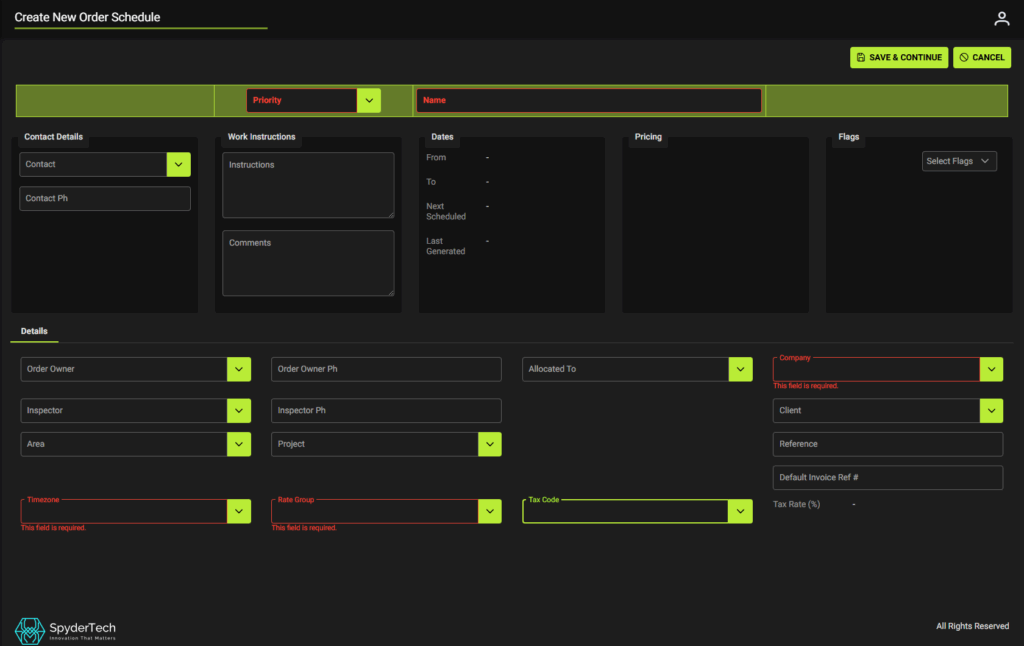Click the Reference input field
The image size is (1024, 646).
(887, 444)
